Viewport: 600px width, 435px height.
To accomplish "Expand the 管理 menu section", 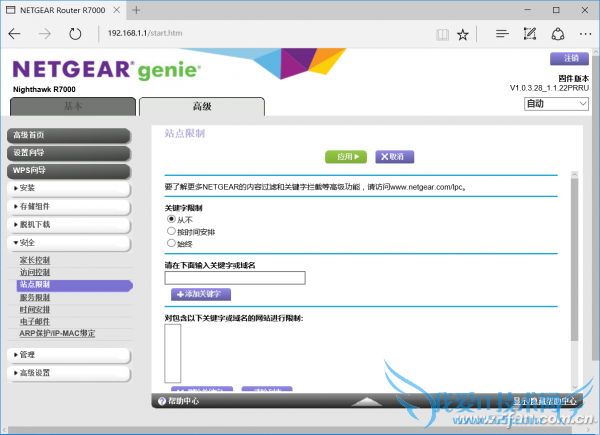I will click(69, 355).
